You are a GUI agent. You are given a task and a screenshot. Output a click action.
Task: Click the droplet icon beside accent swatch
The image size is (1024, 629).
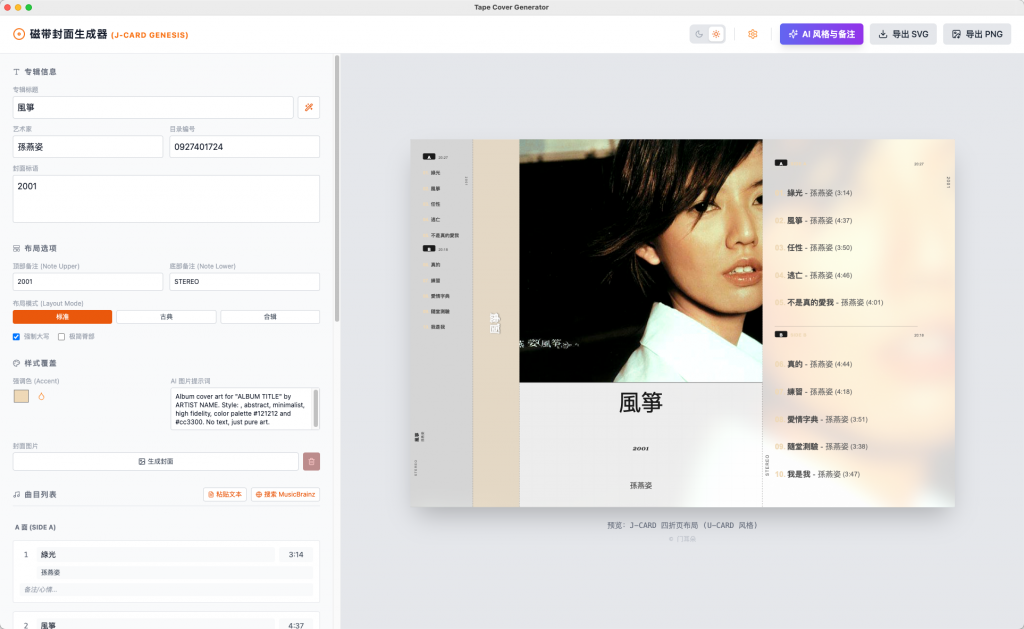(42, 396)
